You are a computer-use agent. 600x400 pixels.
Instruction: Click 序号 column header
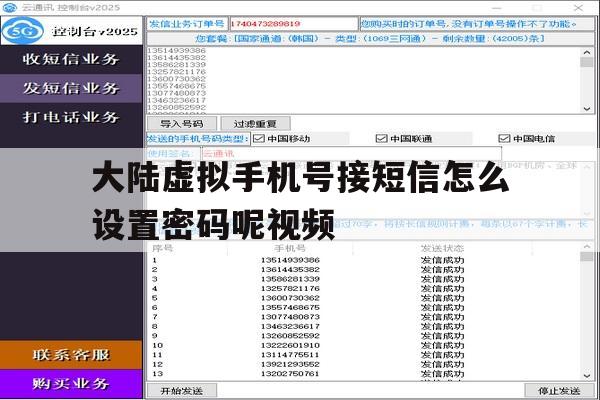click(x=163, y=248)
